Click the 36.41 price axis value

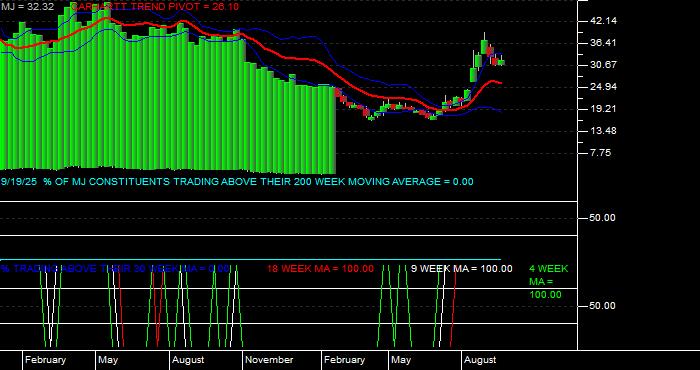(x=603, y=43)
